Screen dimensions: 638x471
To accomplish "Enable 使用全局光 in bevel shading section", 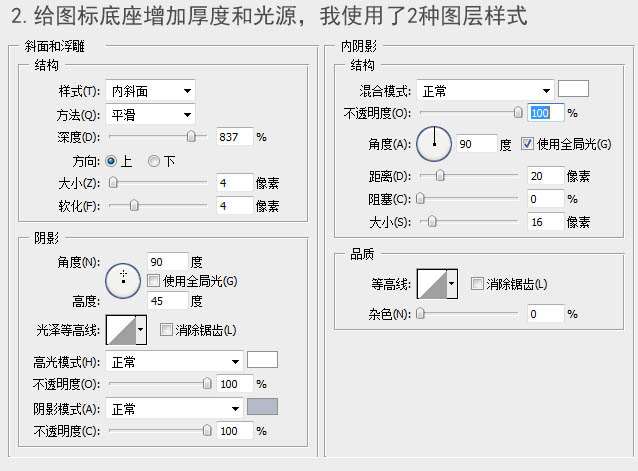I will click(153, 281).
